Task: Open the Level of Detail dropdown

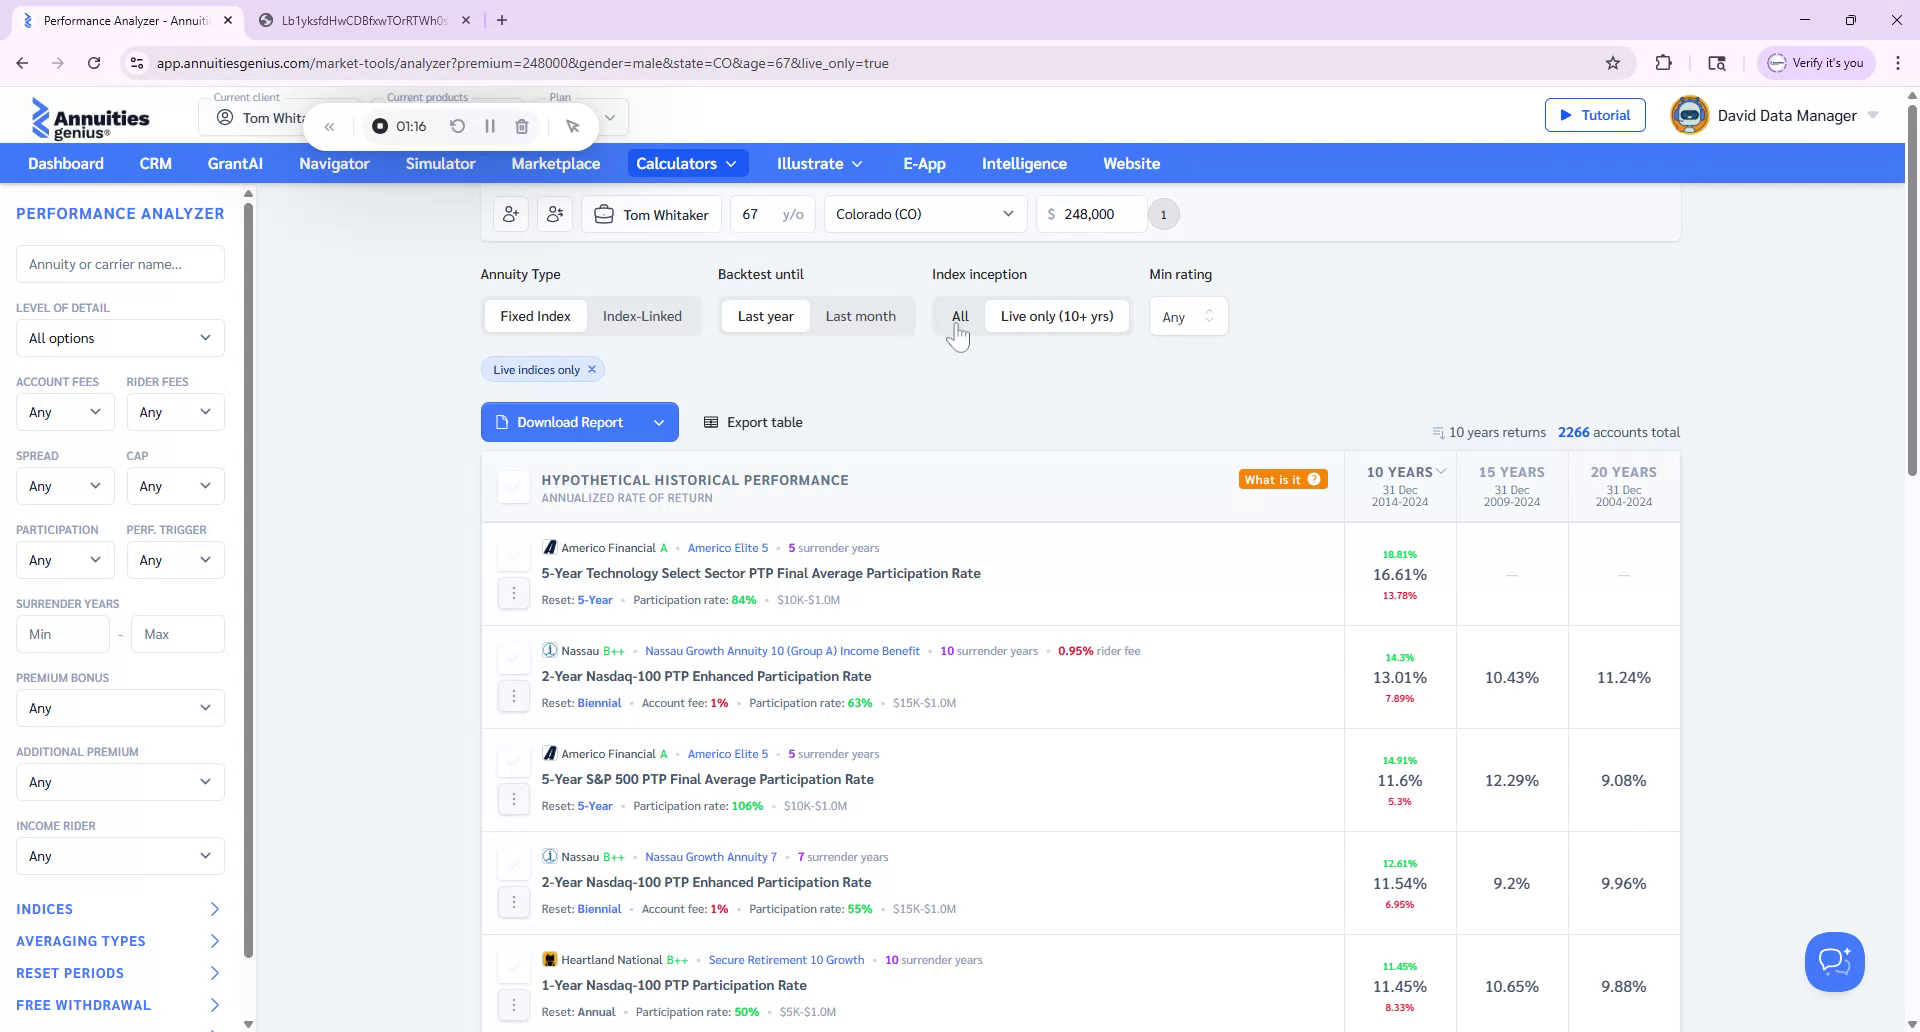Action: point(119,338)
